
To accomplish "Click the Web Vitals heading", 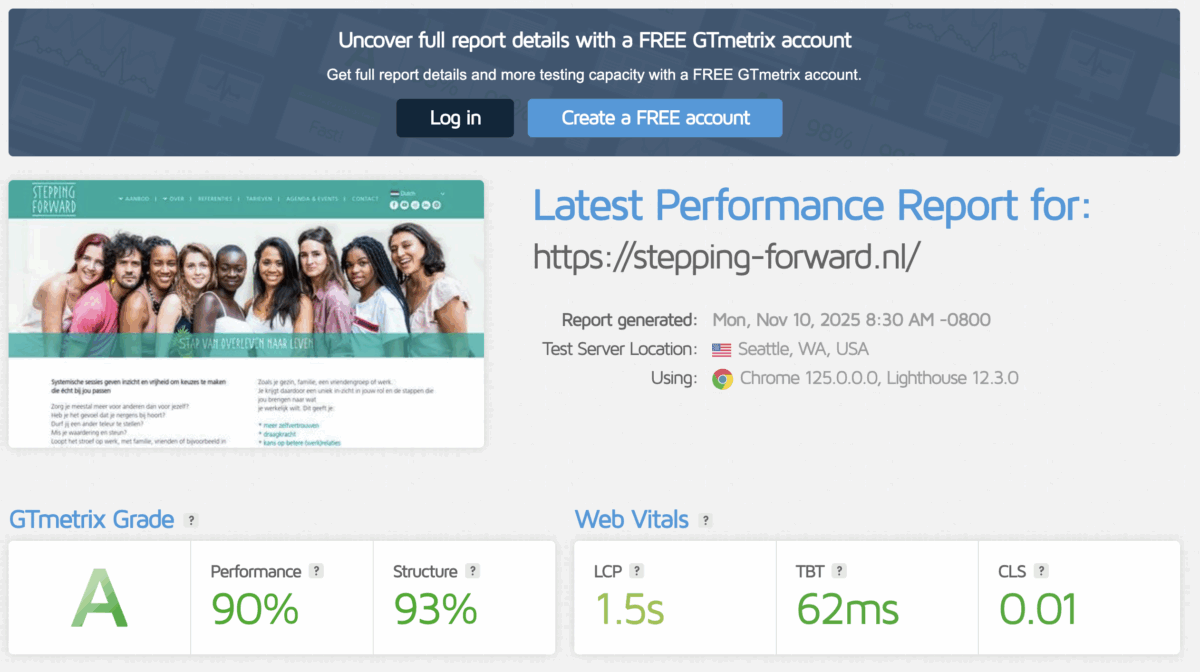I will (631, 520).
